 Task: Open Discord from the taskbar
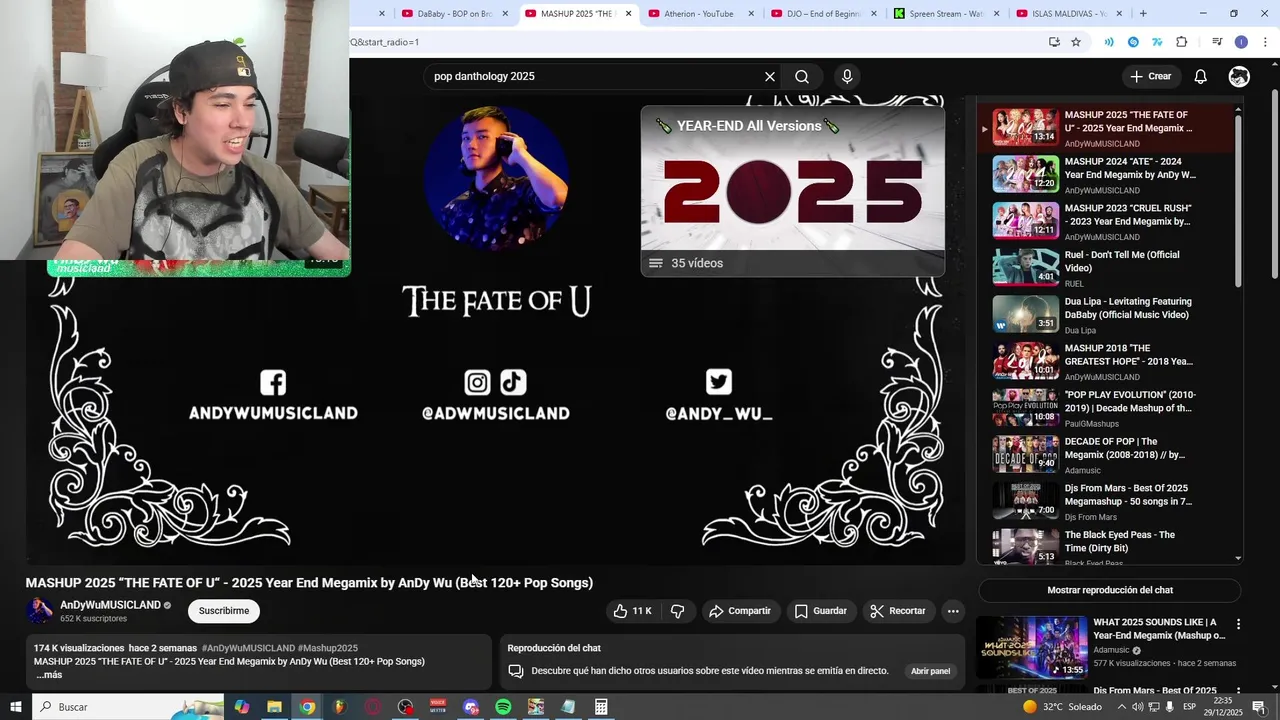pos(471,707)
